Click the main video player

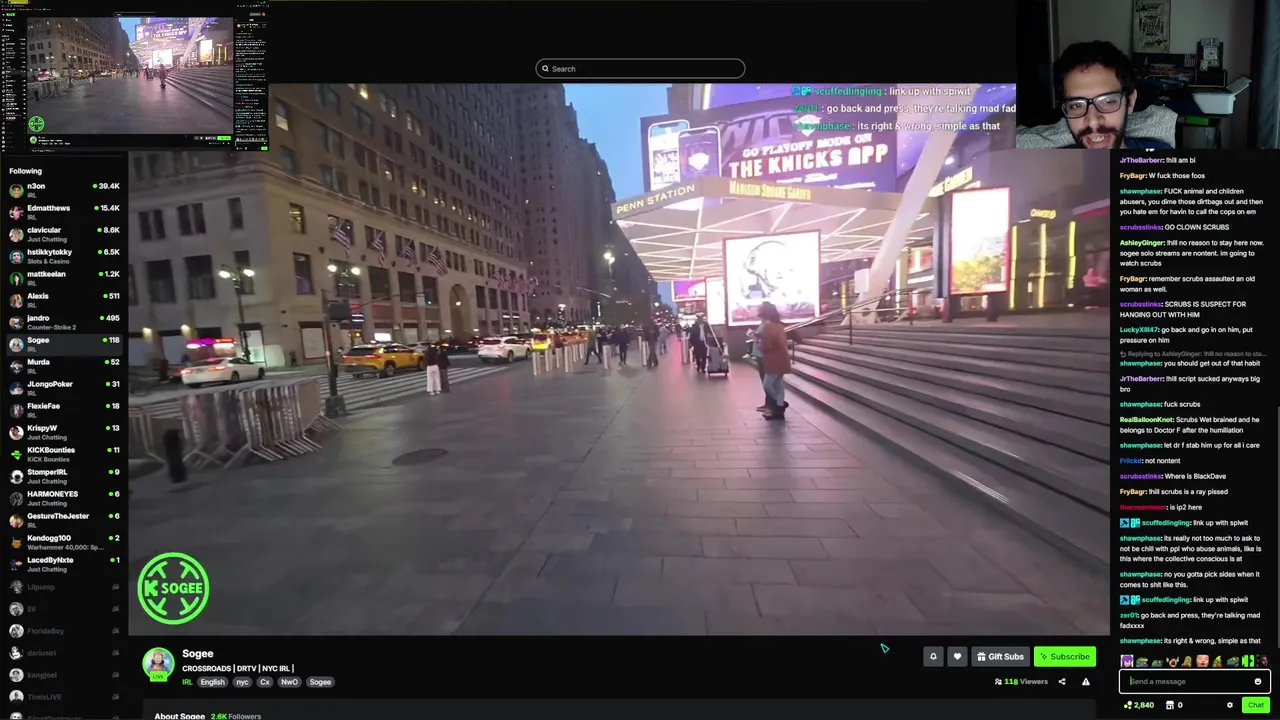tap(620, 360)
